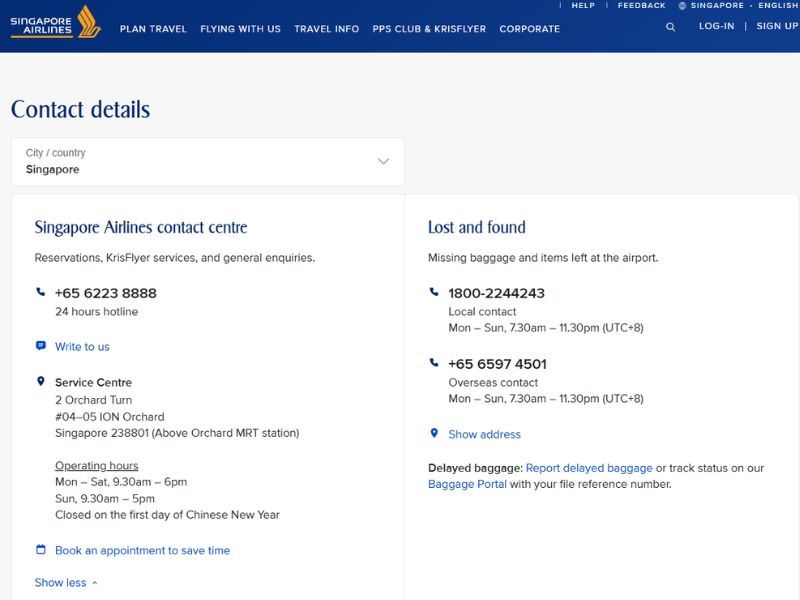The image size is (800, 600).
Task: Change region via Singapore - English selector
Action: (739, 6)
